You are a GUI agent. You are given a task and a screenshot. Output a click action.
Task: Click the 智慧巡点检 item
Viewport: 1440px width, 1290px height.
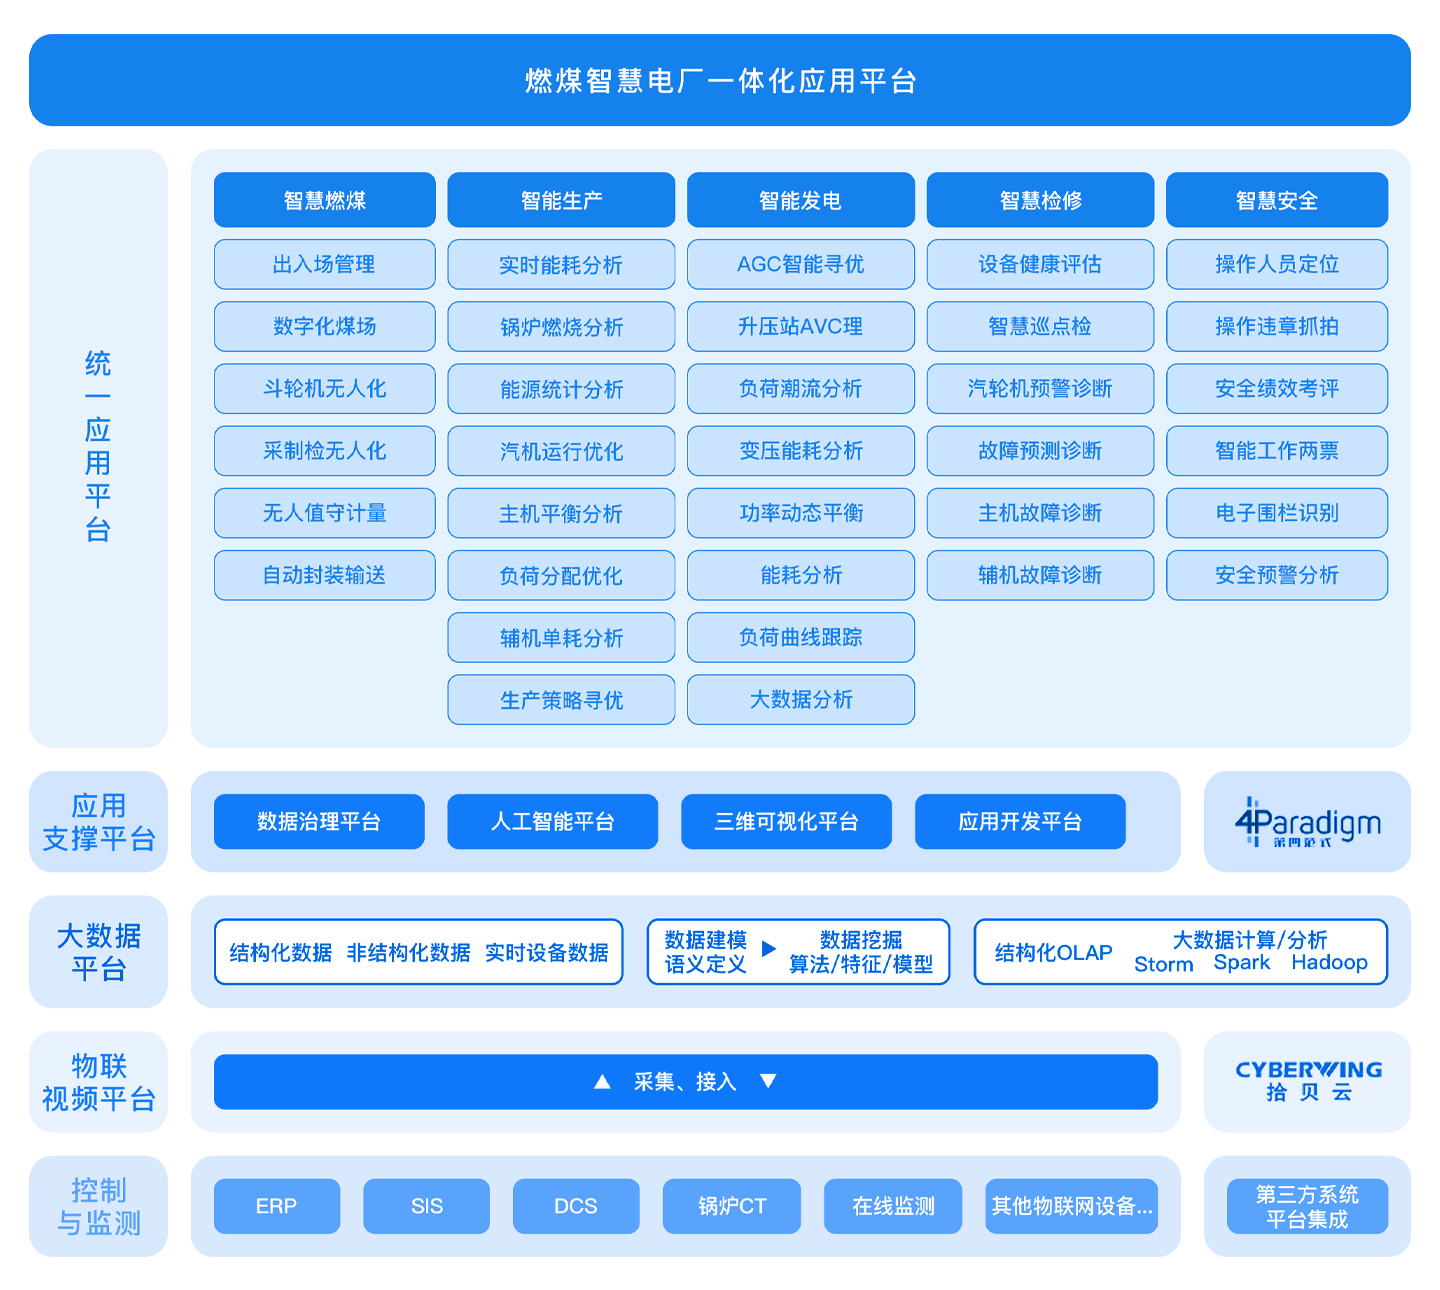click(1040, 326)
